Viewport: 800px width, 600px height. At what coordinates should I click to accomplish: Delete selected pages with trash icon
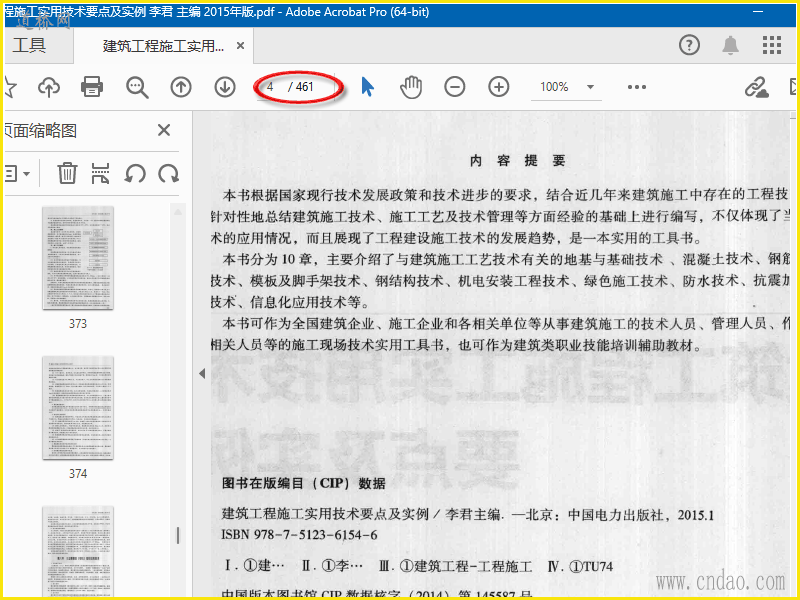[x=67, y=173]
